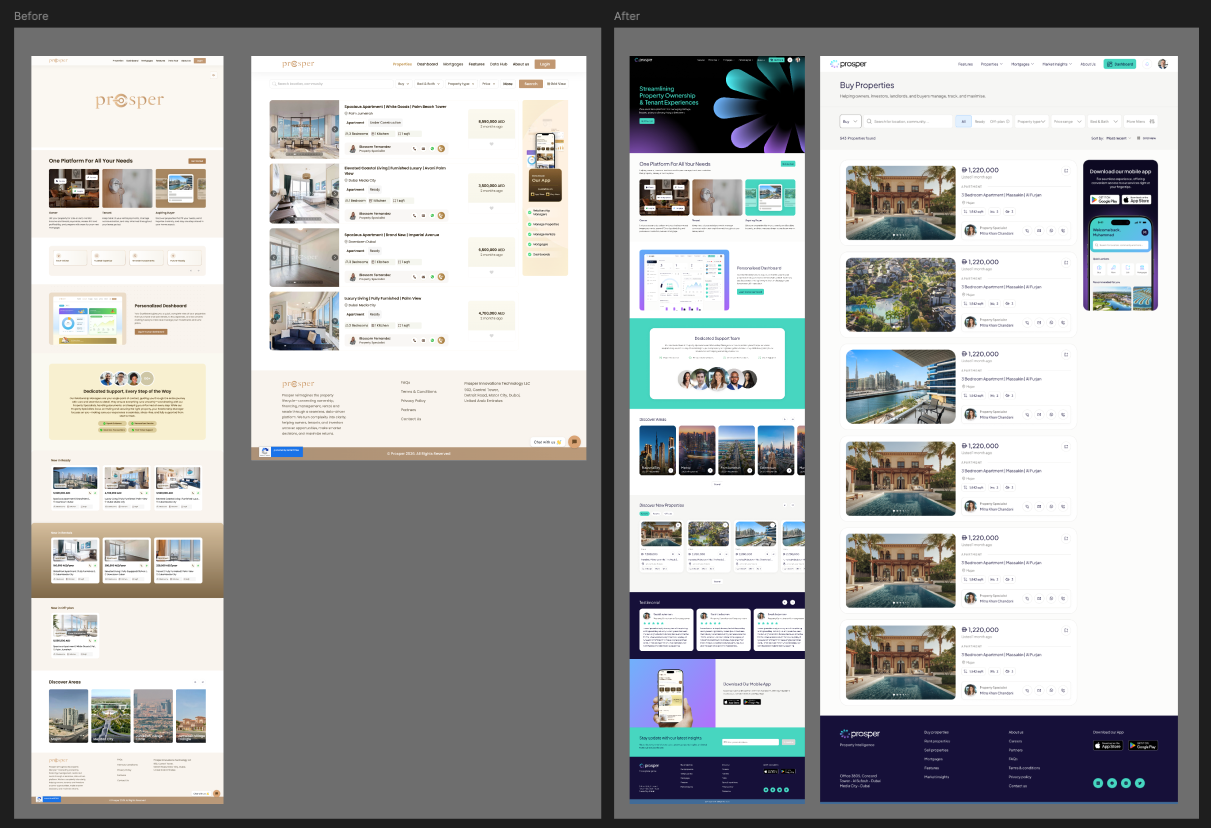Click the prosper logo in the After listing page header
Viewport: 1211px width, 828px height.
pyautogui.click(x=846, y=64)
